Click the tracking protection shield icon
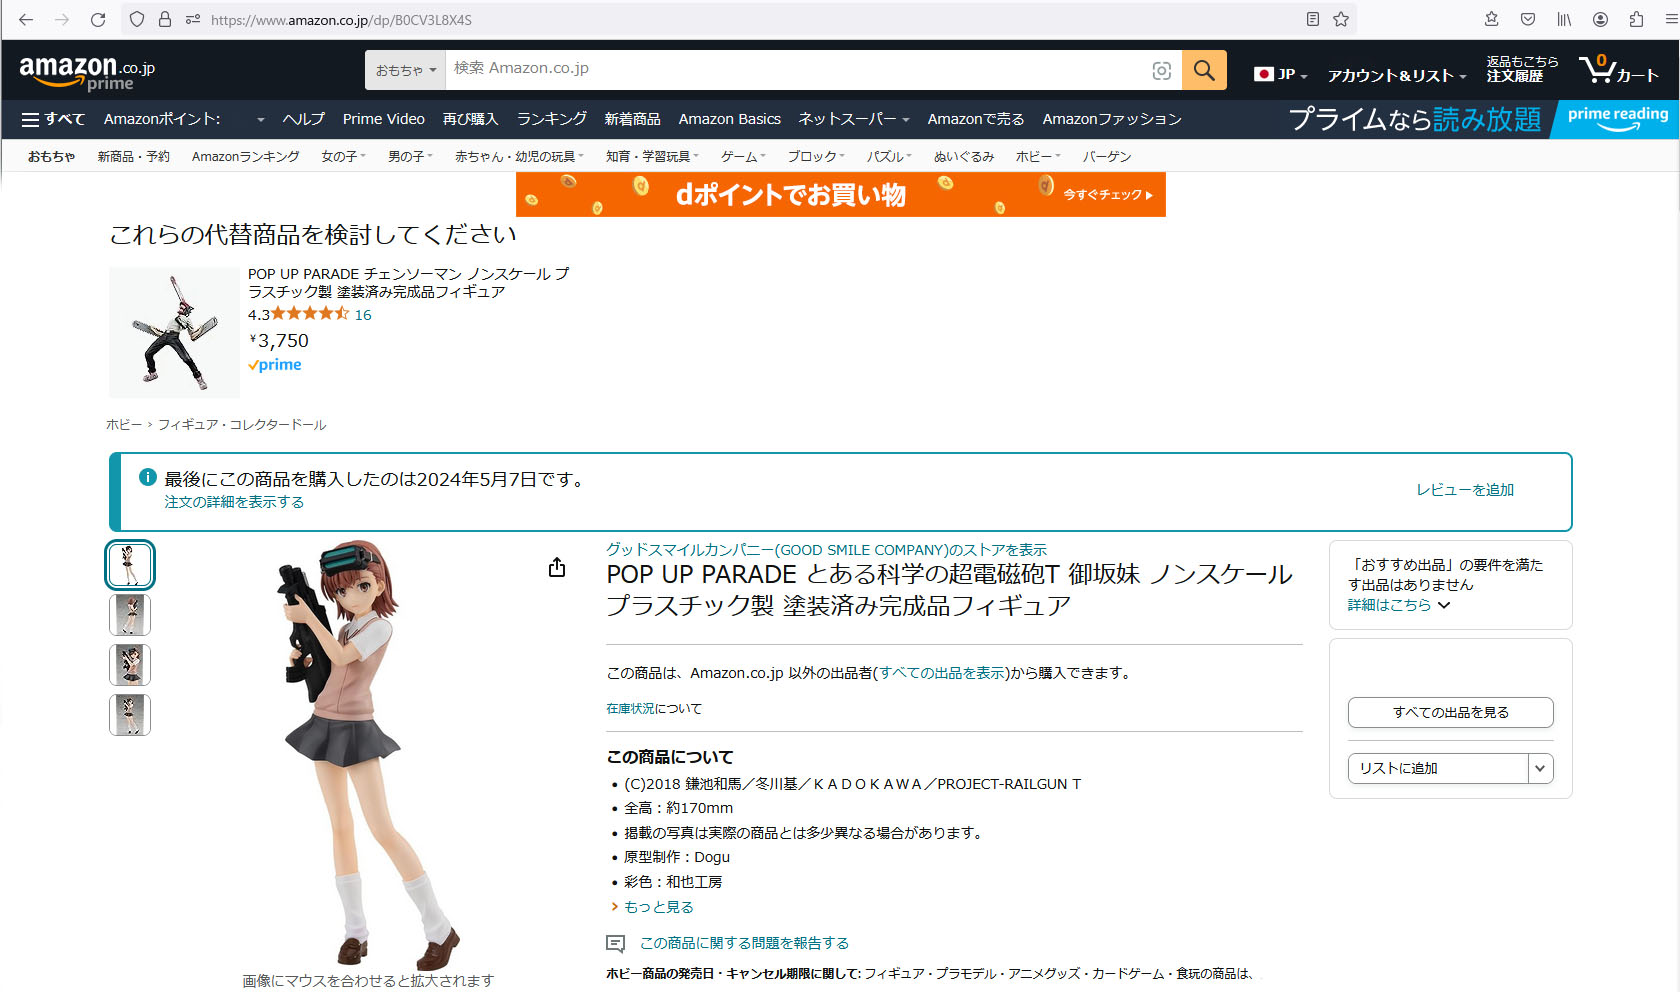 [137, 19]
